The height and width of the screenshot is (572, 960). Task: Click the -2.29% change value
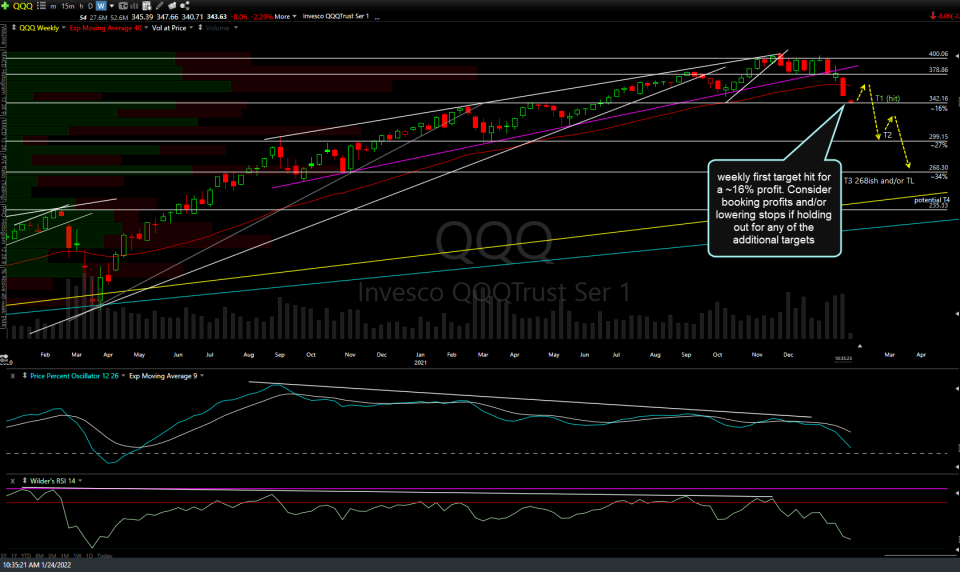263,17
